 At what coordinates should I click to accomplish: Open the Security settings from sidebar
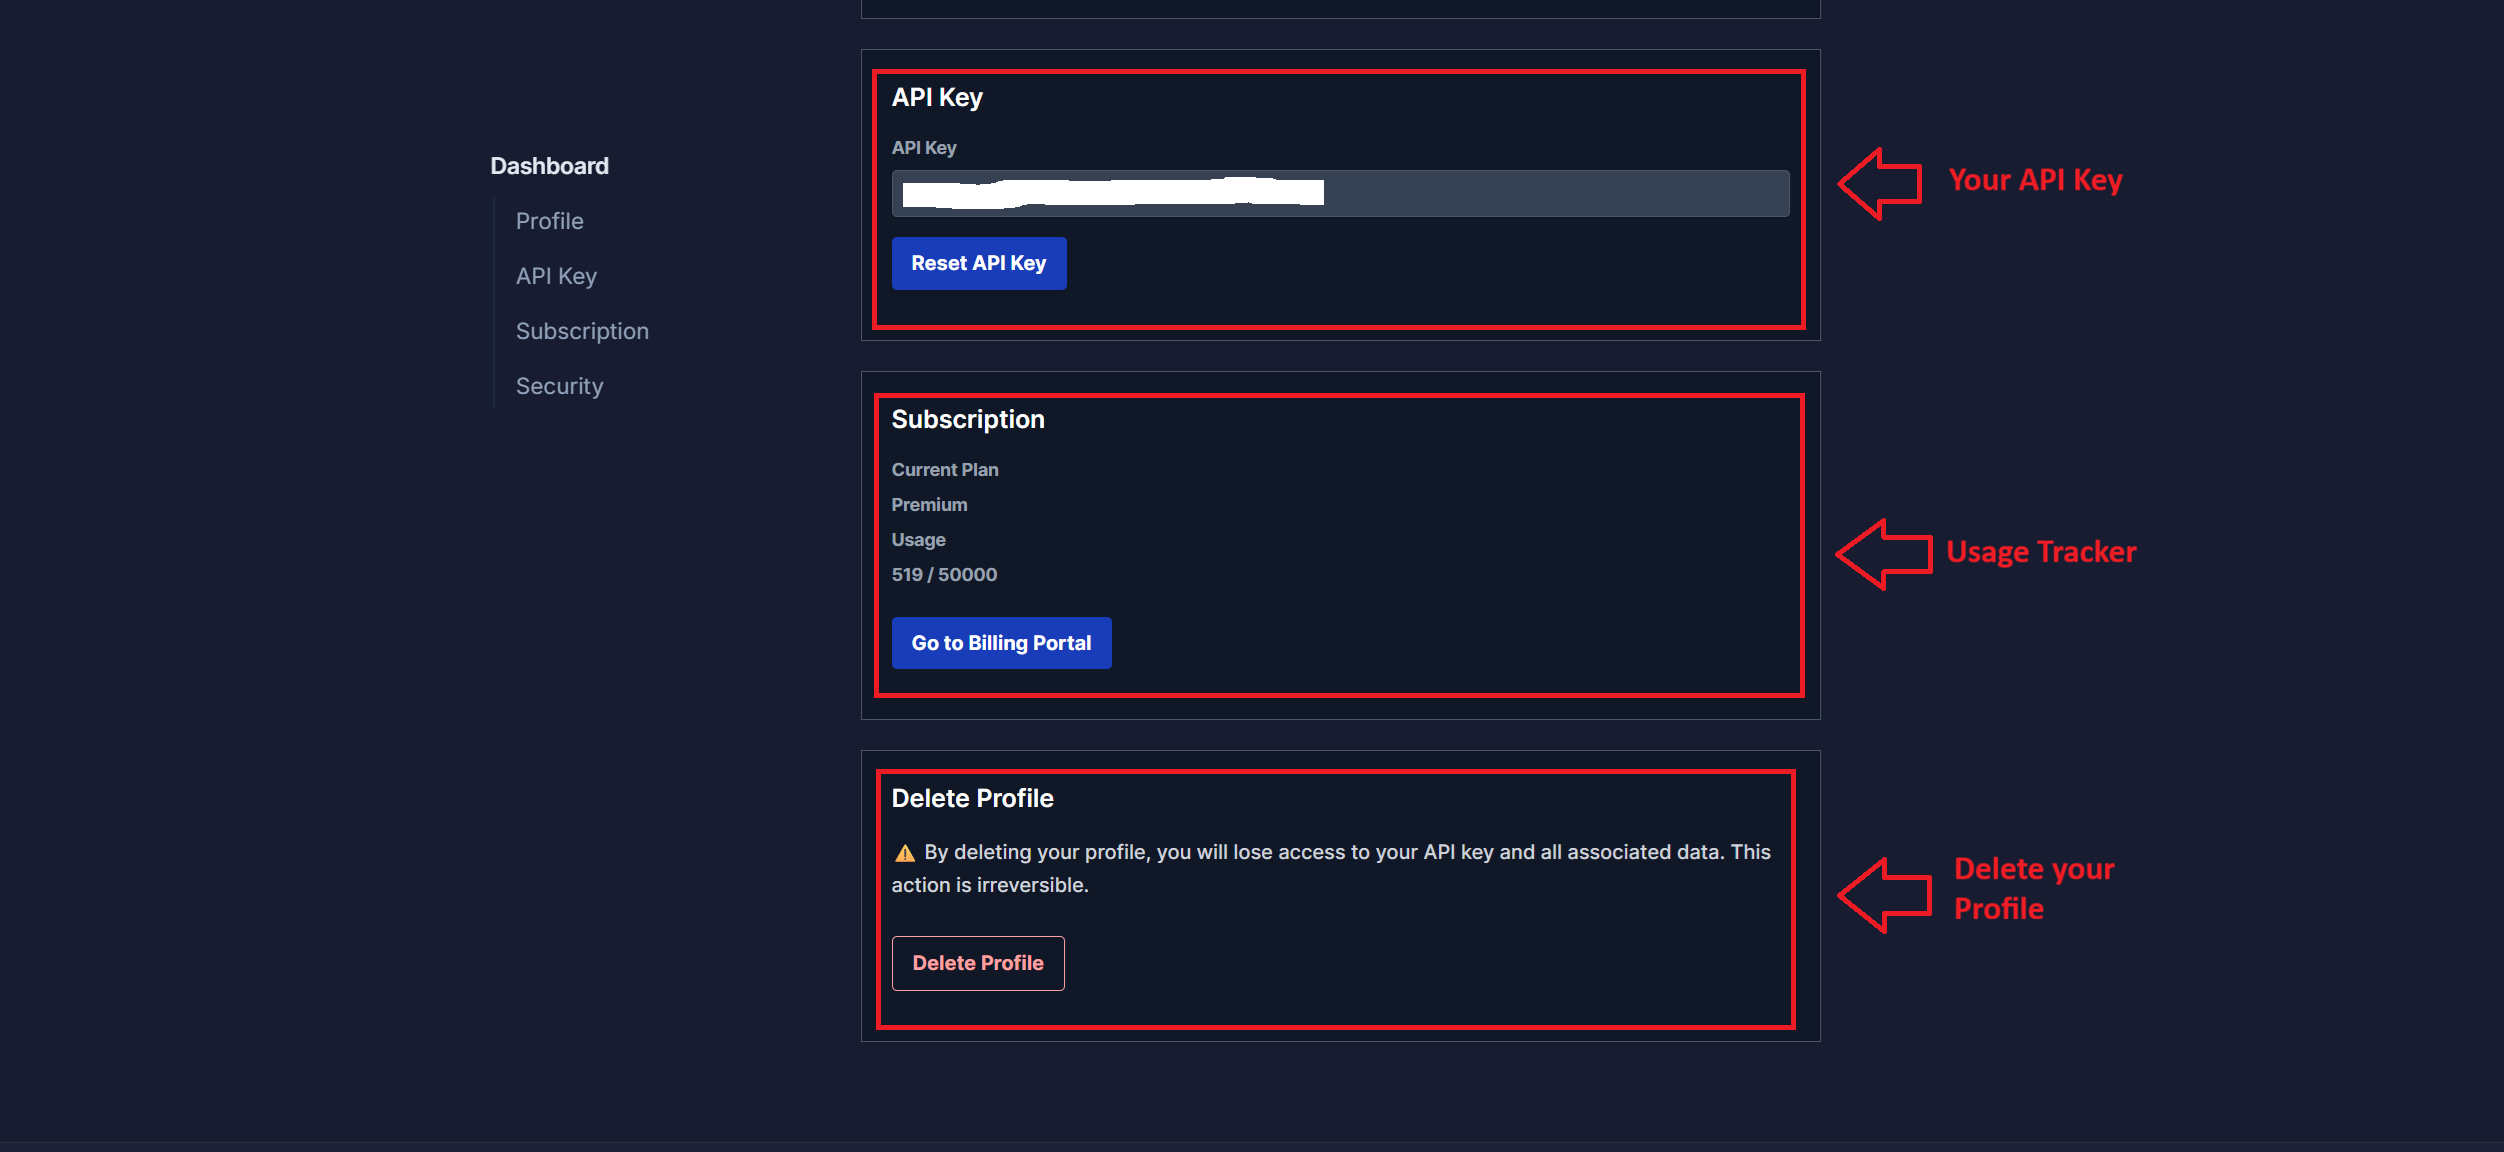[x=559, y=385]
